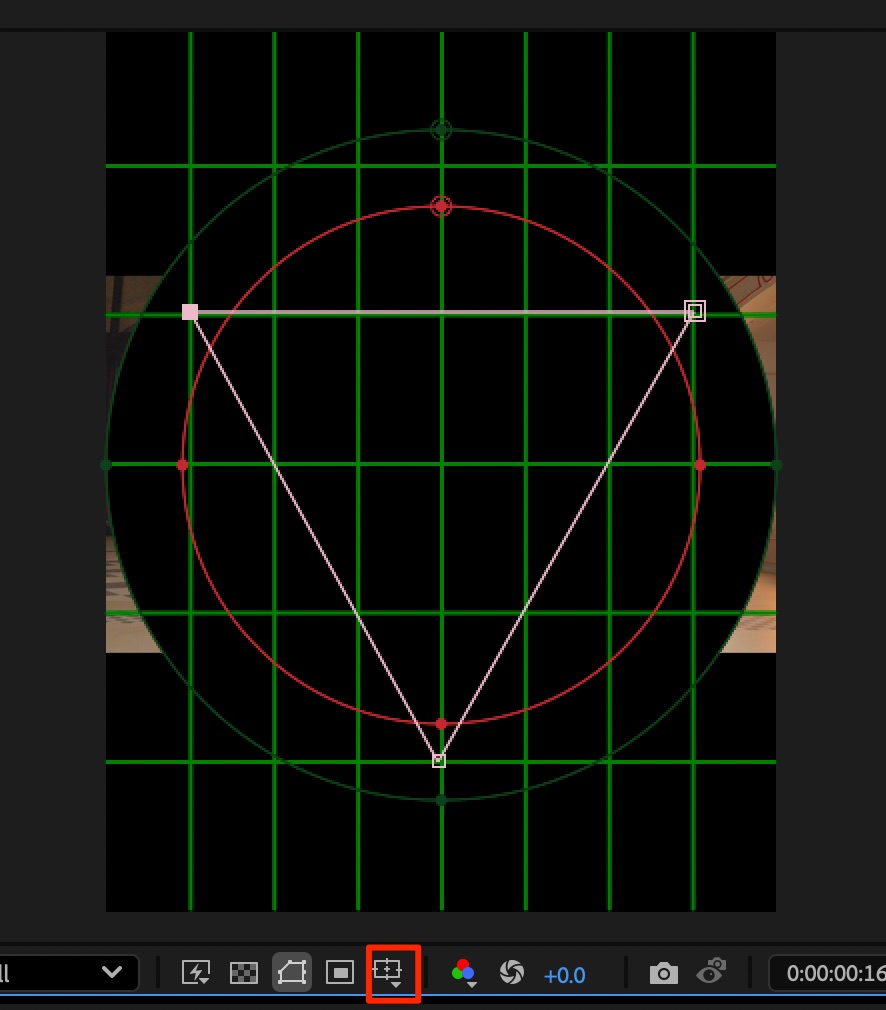886x1010 pixels.
Task: Take a snapshot with the camera icon
Action: tap(663, 973)
